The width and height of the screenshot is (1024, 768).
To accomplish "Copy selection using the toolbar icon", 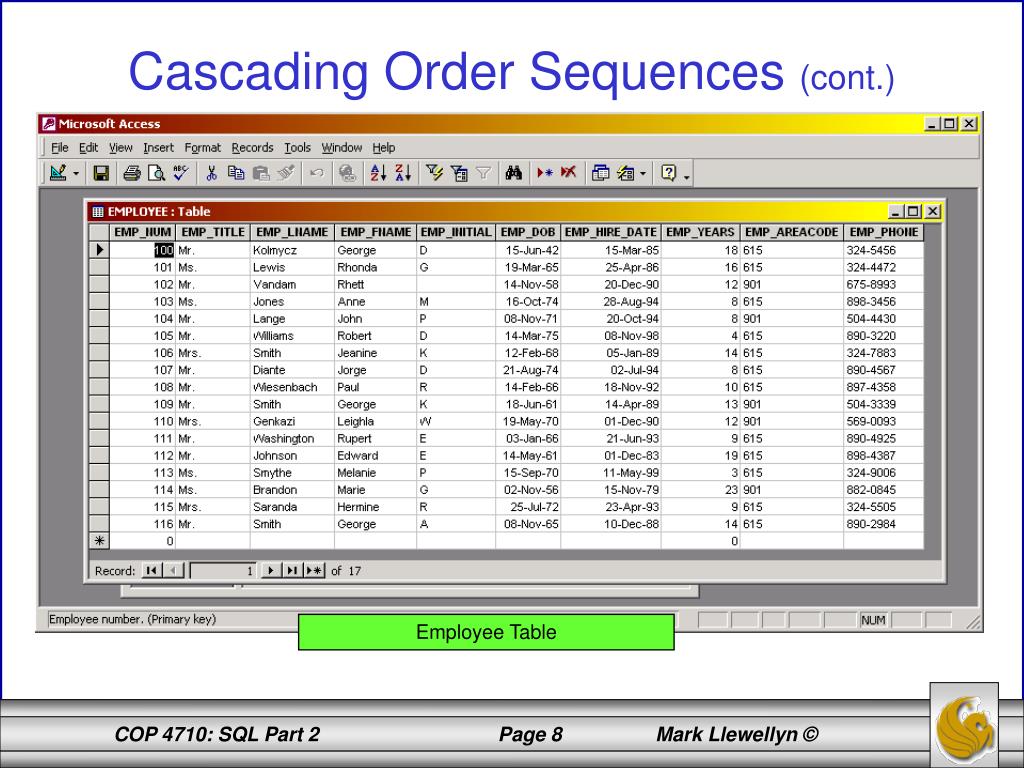I will [236, 173].
